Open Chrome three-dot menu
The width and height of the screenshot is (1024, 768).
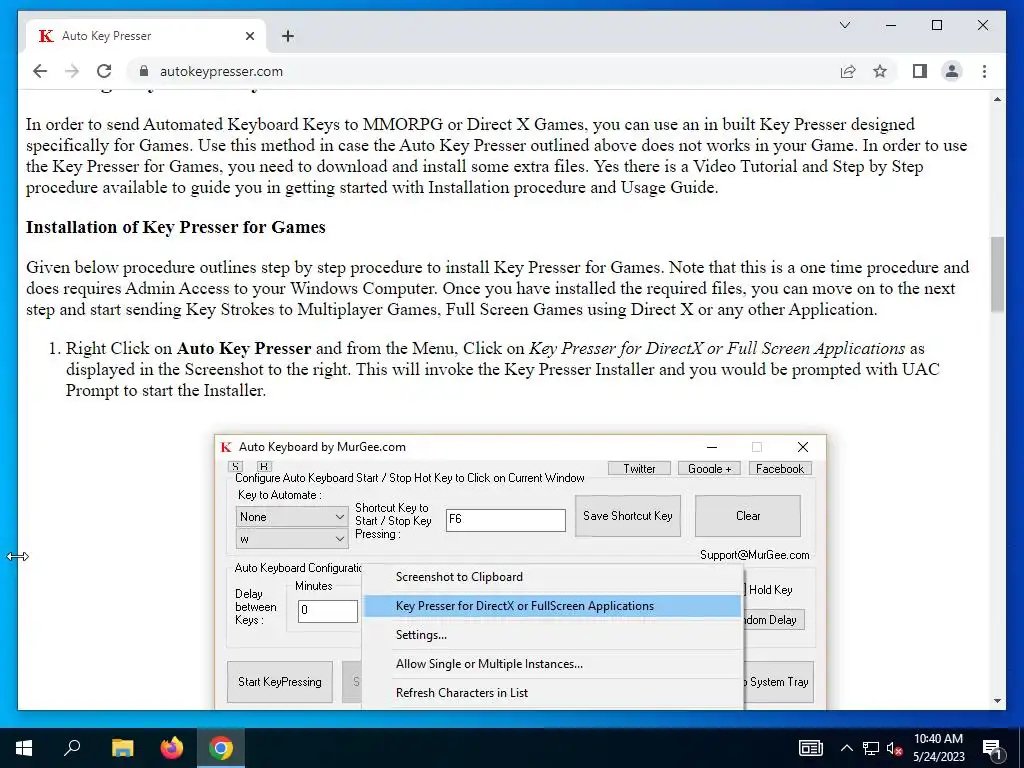tap(984, 71)
